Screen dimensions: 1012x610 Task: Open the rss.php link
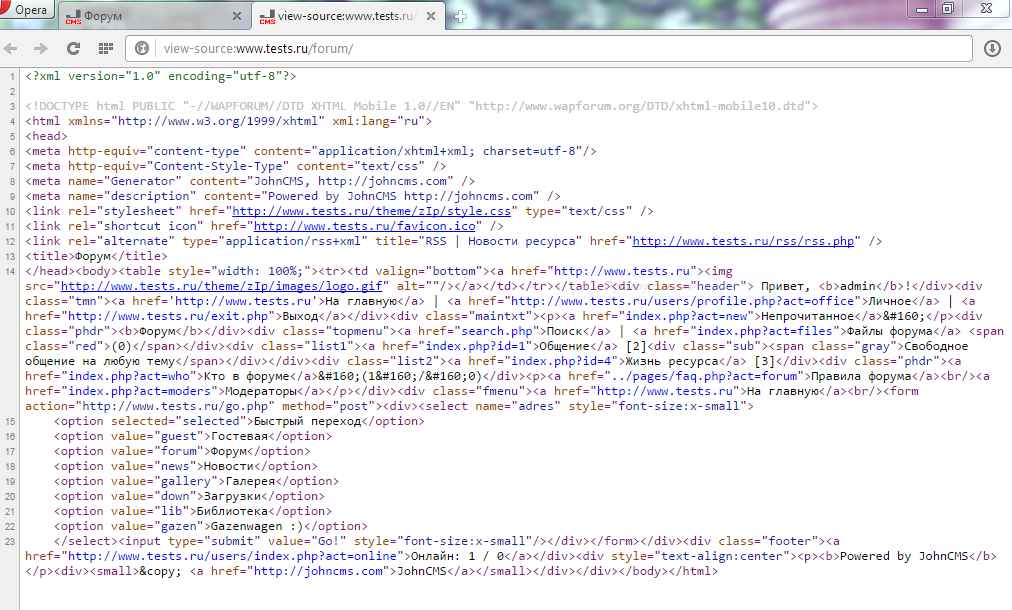pyautogui.click(x=743, y=241)
